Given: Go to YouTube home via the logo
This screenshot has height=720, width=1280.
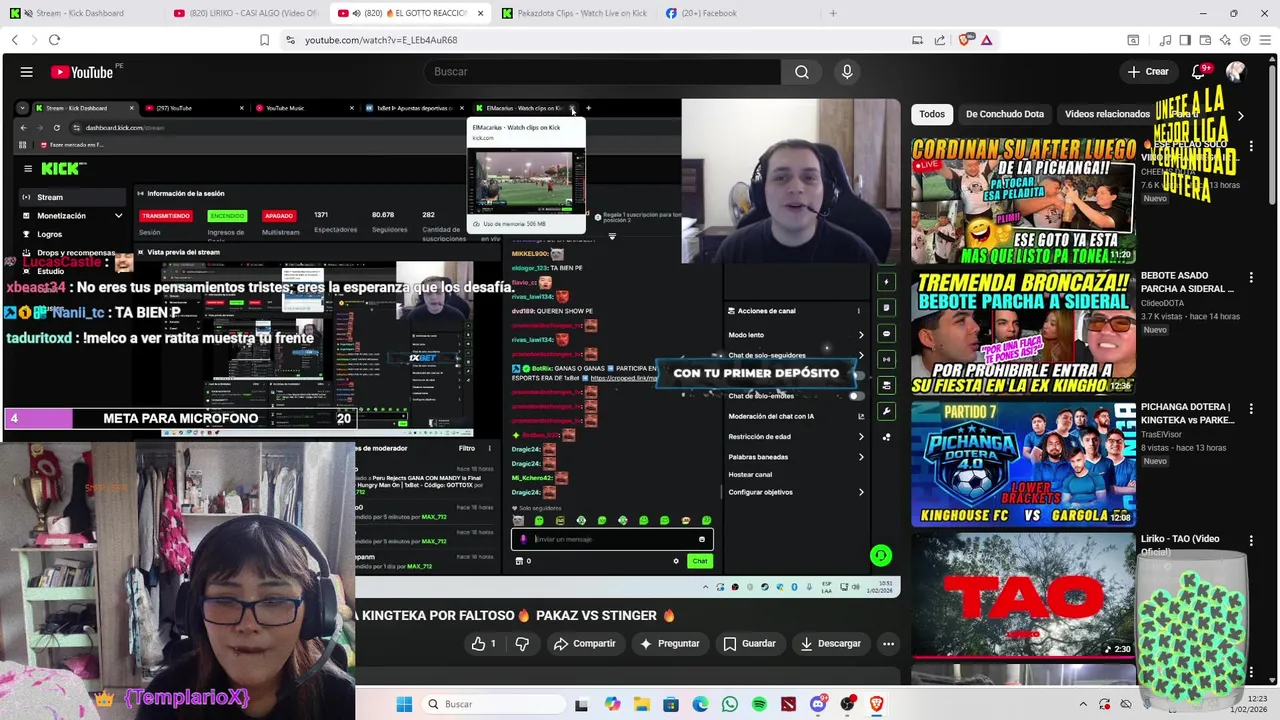Looking at the screenshot, I should coord(84,72).
